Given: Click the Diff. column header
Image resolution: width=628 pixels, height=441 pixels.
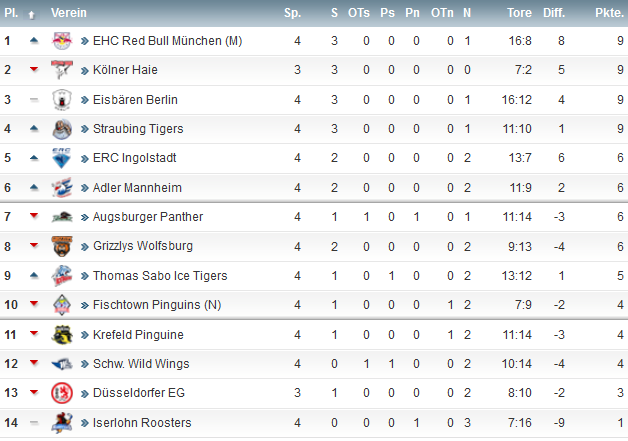Looking at the screenshot, I should pos(554,13).
